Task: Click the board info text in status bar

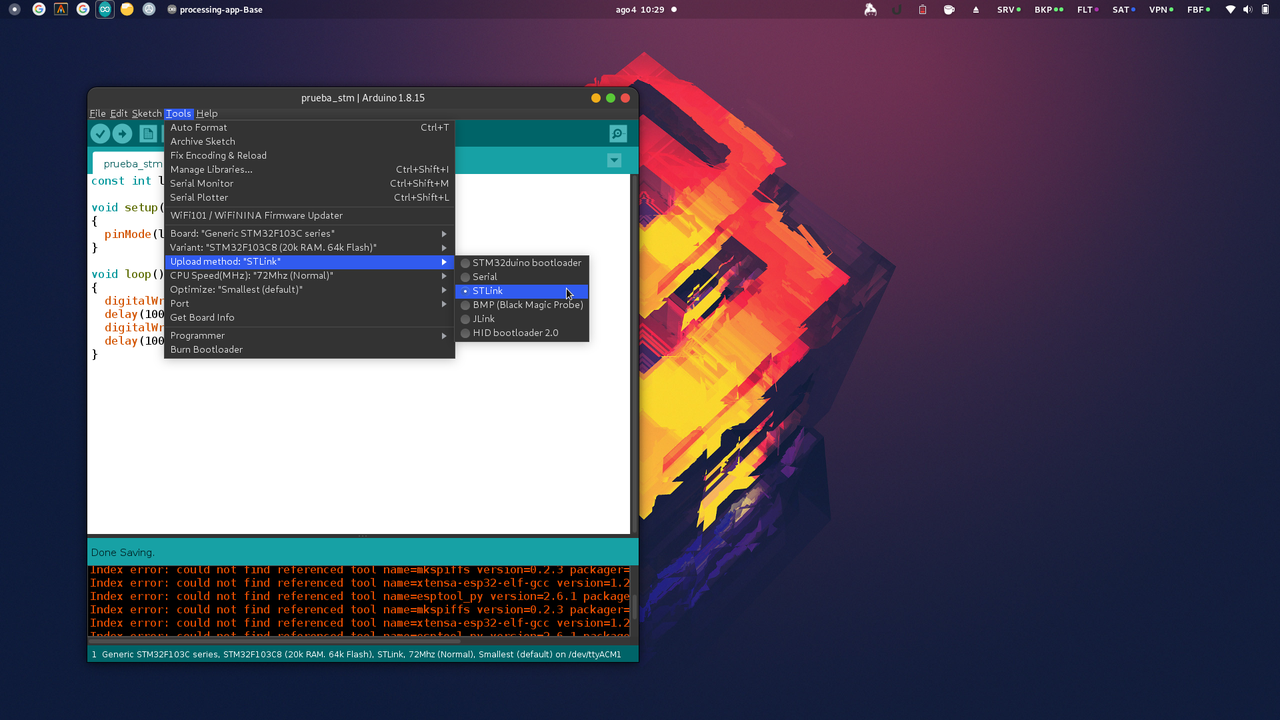Action: tap(361, 655)
